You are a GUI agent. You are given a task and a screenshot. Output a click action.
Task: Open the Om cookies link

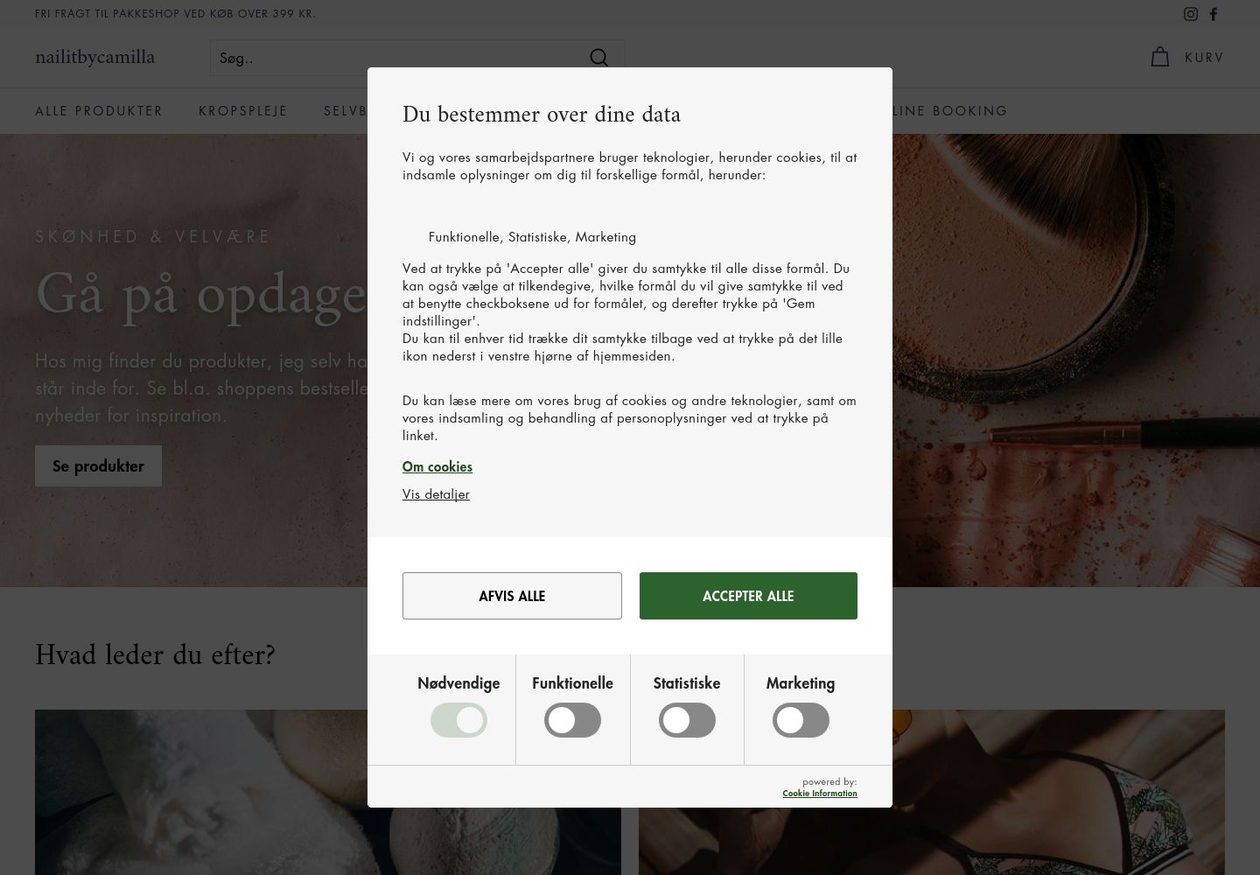pos(437,467)
